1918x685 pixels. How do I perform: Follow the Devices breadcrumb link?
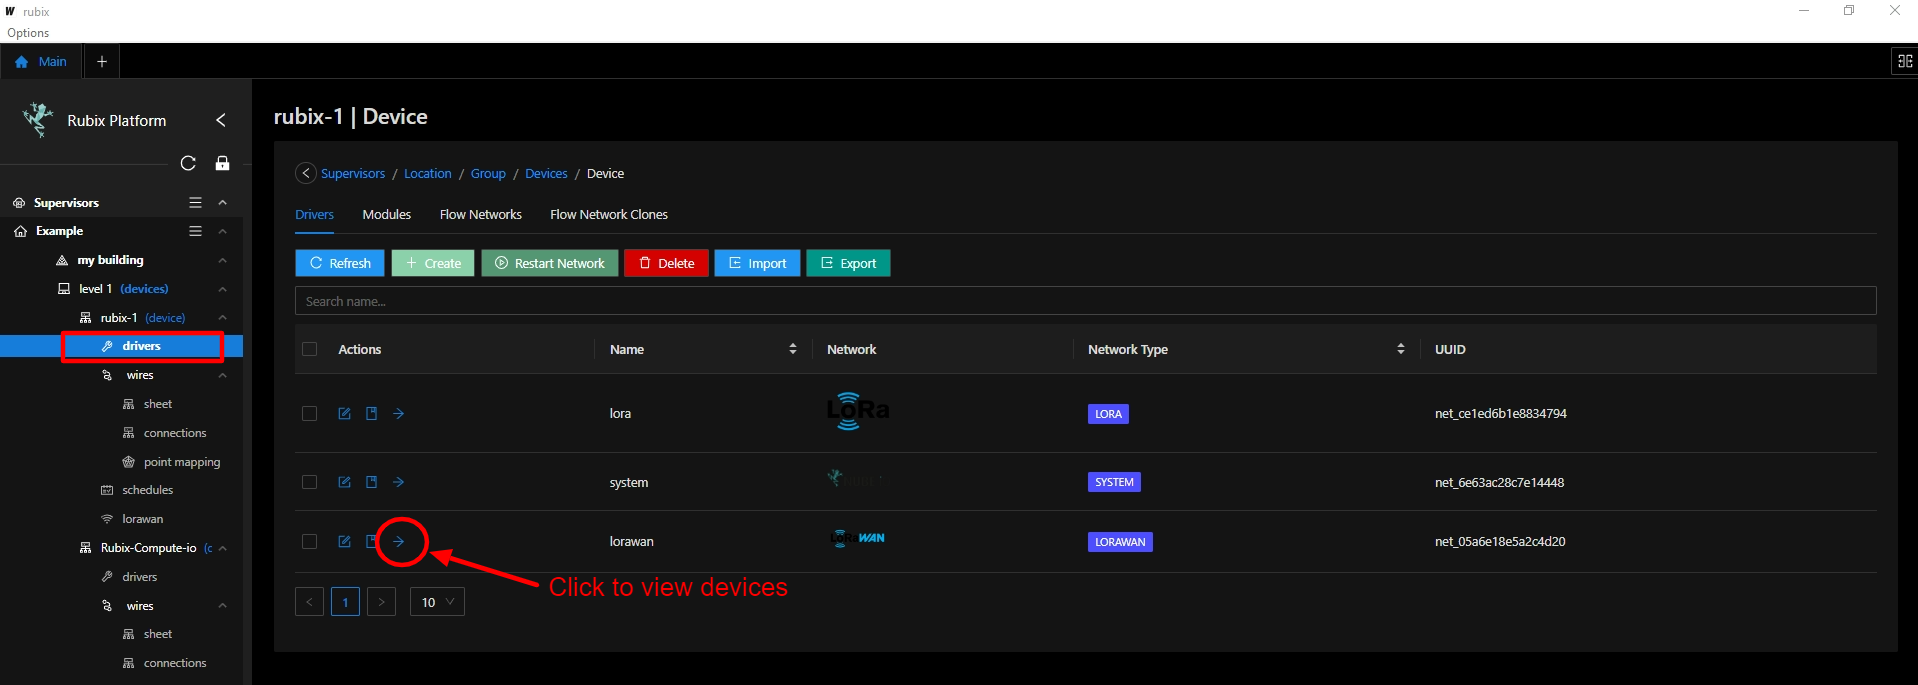point(546,173)
